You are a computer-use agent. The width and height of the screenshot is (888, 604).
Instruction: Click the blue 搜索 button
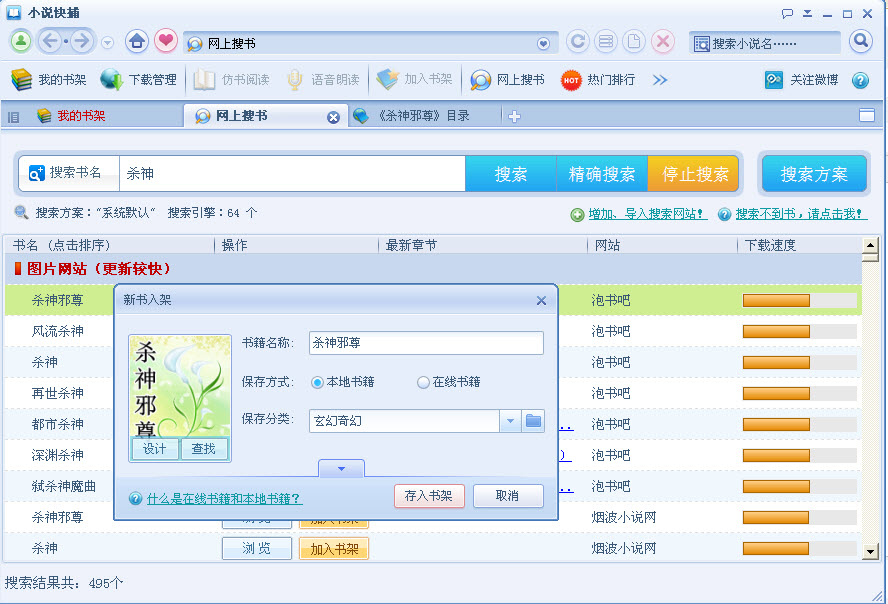pyautogui.click(x=511, y=174)
